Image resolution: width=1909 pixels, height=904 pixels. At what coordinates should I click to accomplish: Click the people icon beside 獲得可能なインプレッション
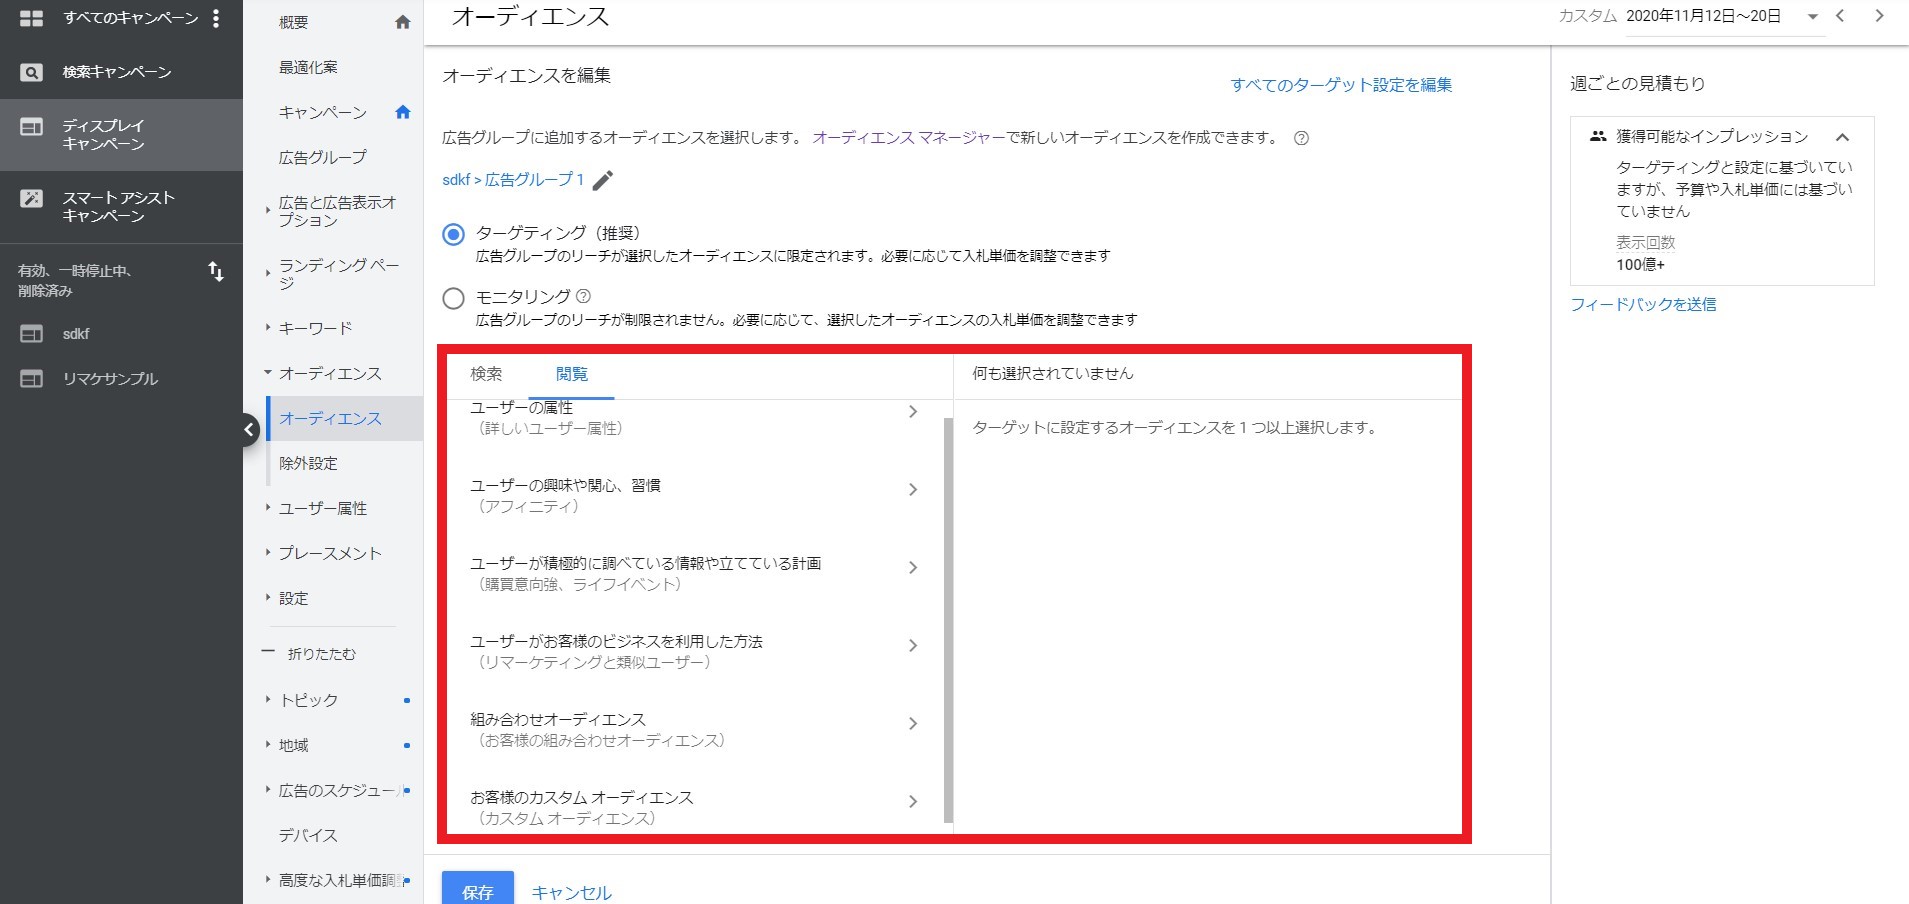coord(1598,136)
